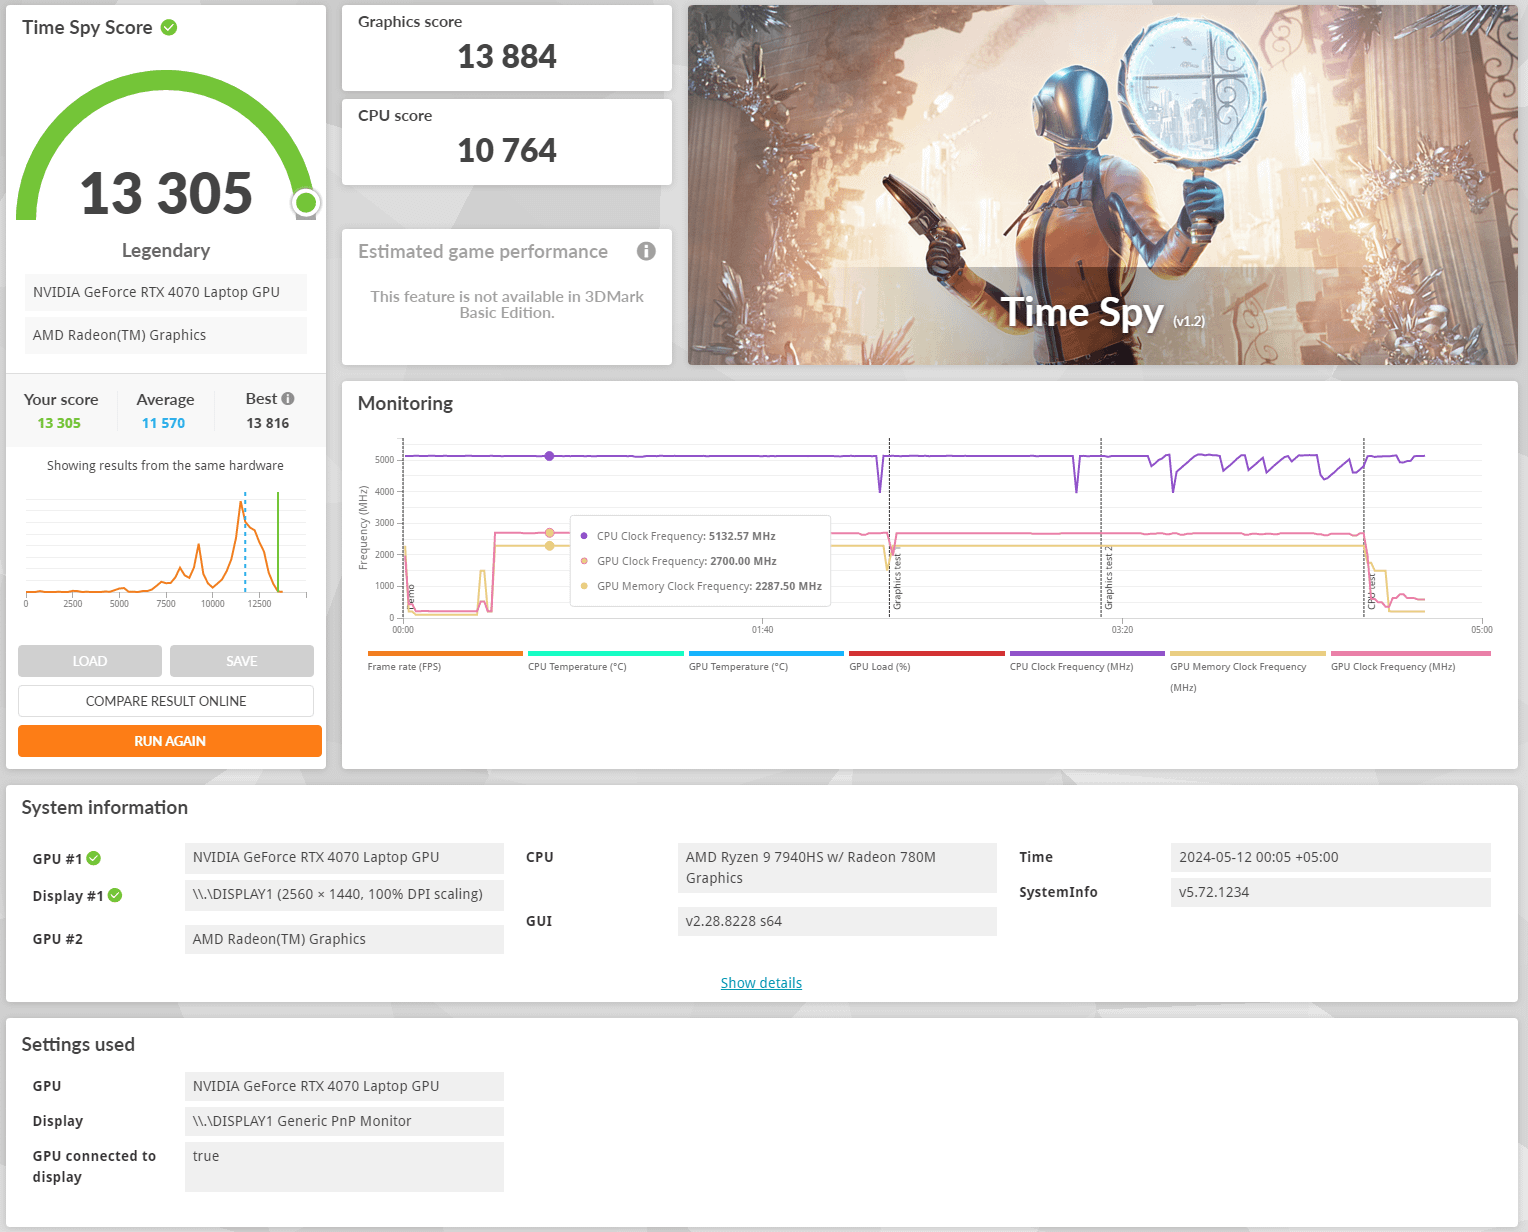The height and width of the screenshot is (1232, 1528).
Task: Click the green verified checkmark beside Time Spy Score
Action: (169, 27)
